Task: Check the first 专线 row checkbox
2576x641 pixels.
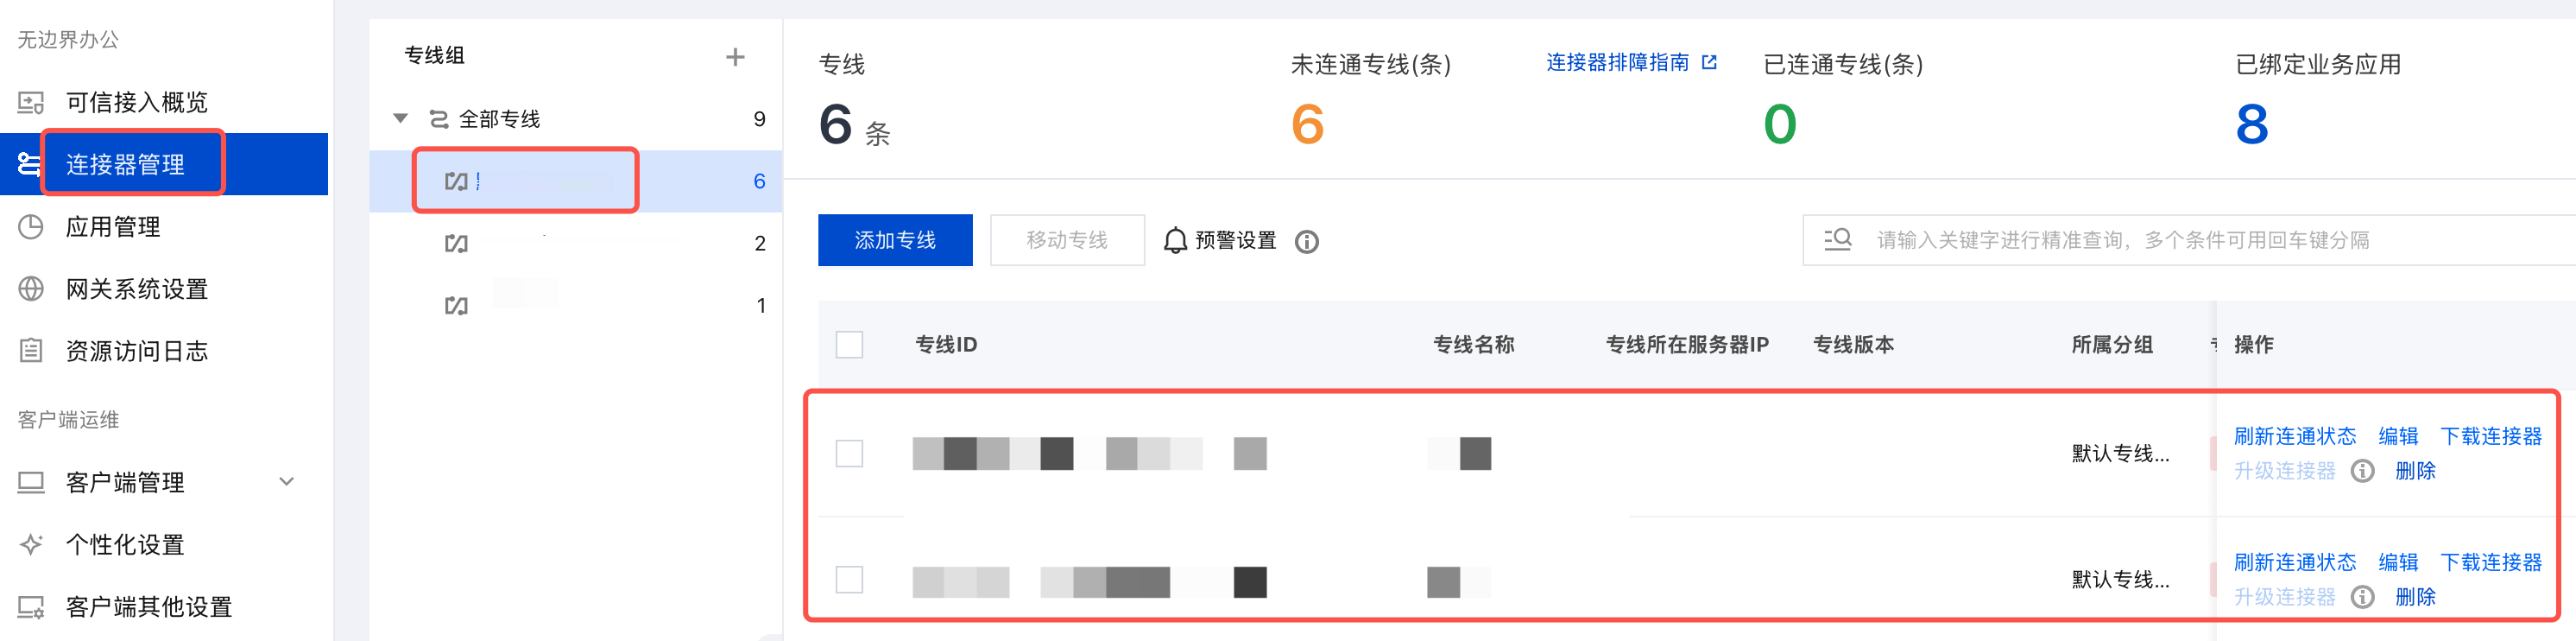Action: 849,454
